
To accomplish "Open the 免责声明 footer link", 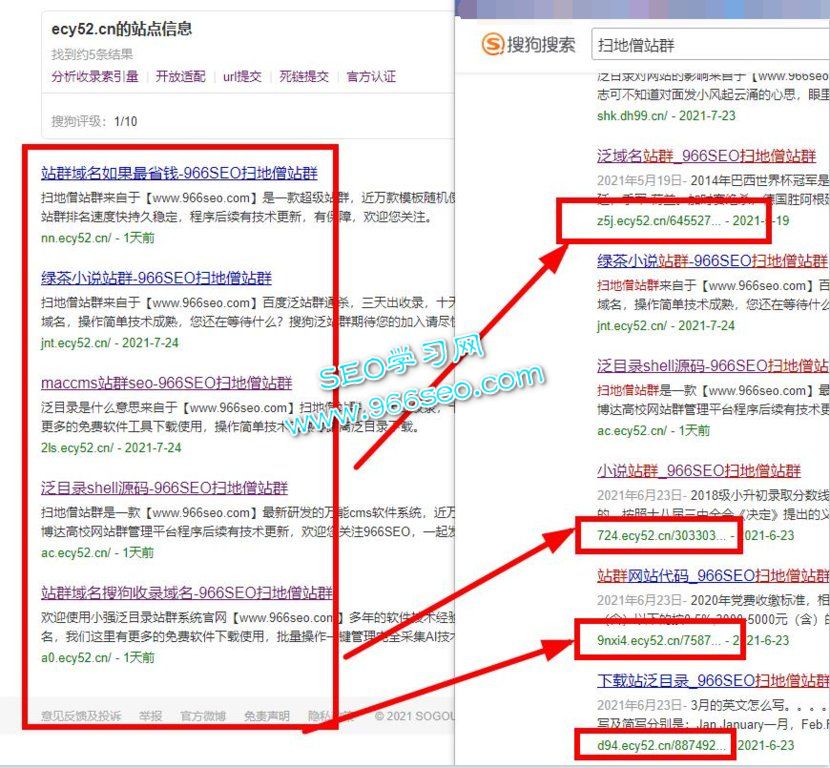I will [267, 716].
